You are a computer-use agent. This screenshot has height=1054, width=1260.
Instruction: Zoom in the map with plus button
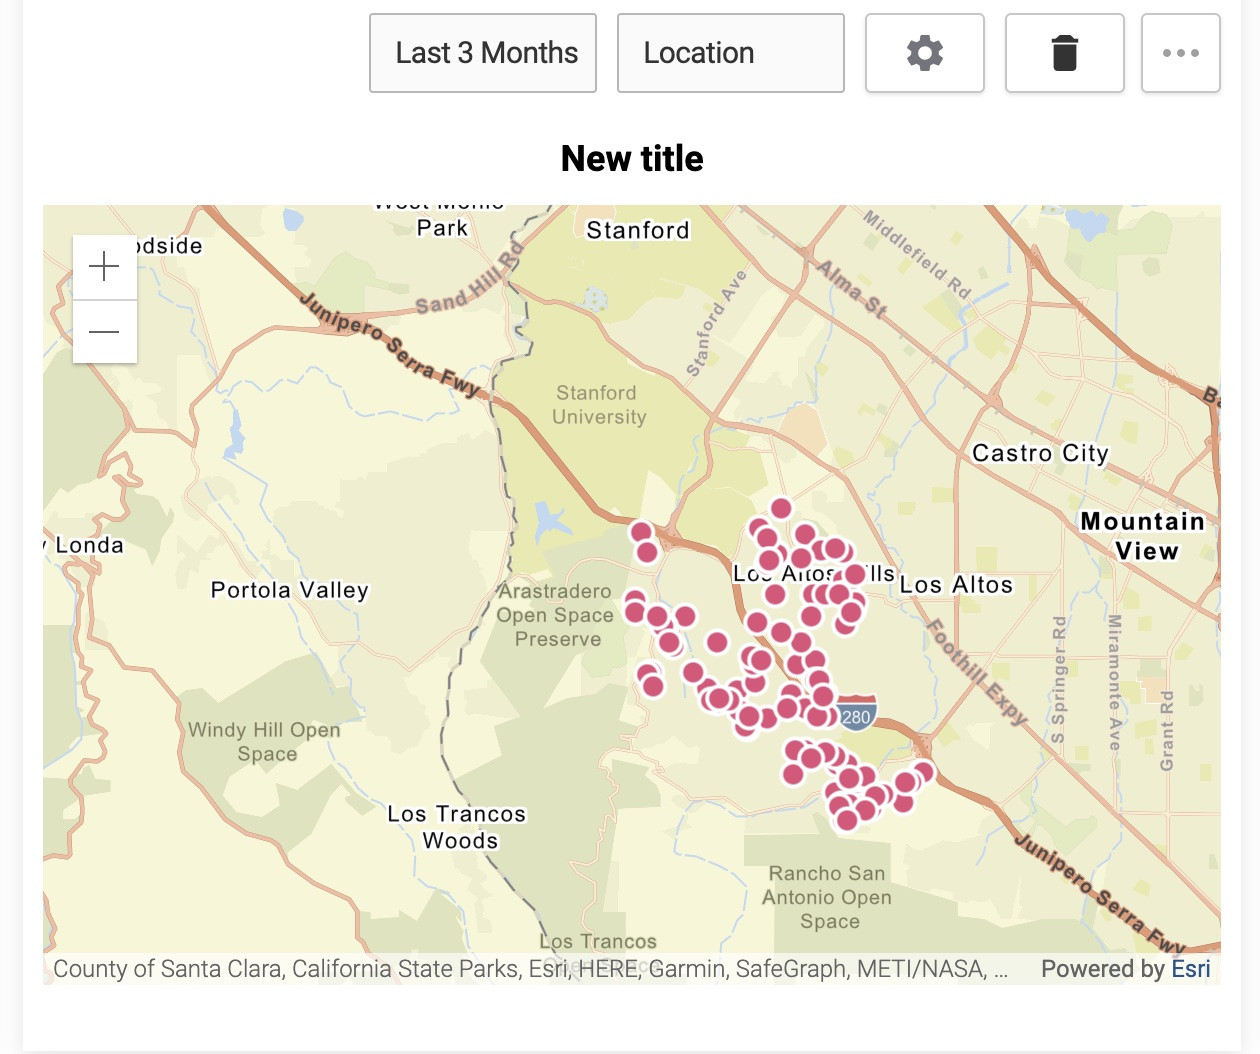coord(105,267)
